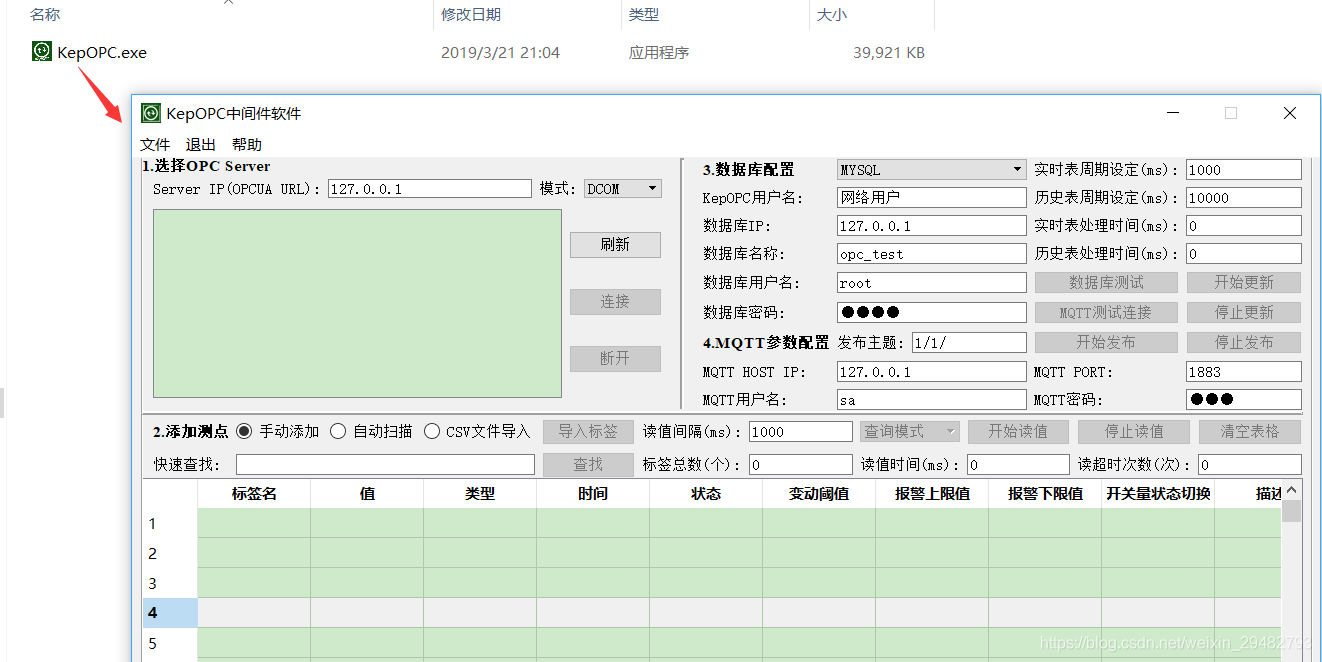Image resolution: width=1322 pixels, height=662 pixels.
Task: Open the 退出 menu
Action: pos(201,145)
